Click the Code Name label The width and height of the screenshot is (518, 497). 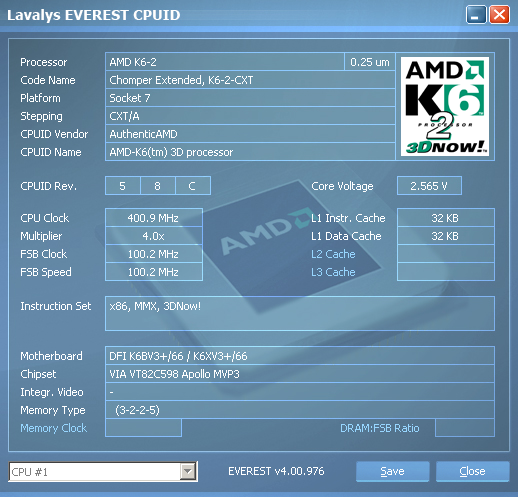point(48,80)
